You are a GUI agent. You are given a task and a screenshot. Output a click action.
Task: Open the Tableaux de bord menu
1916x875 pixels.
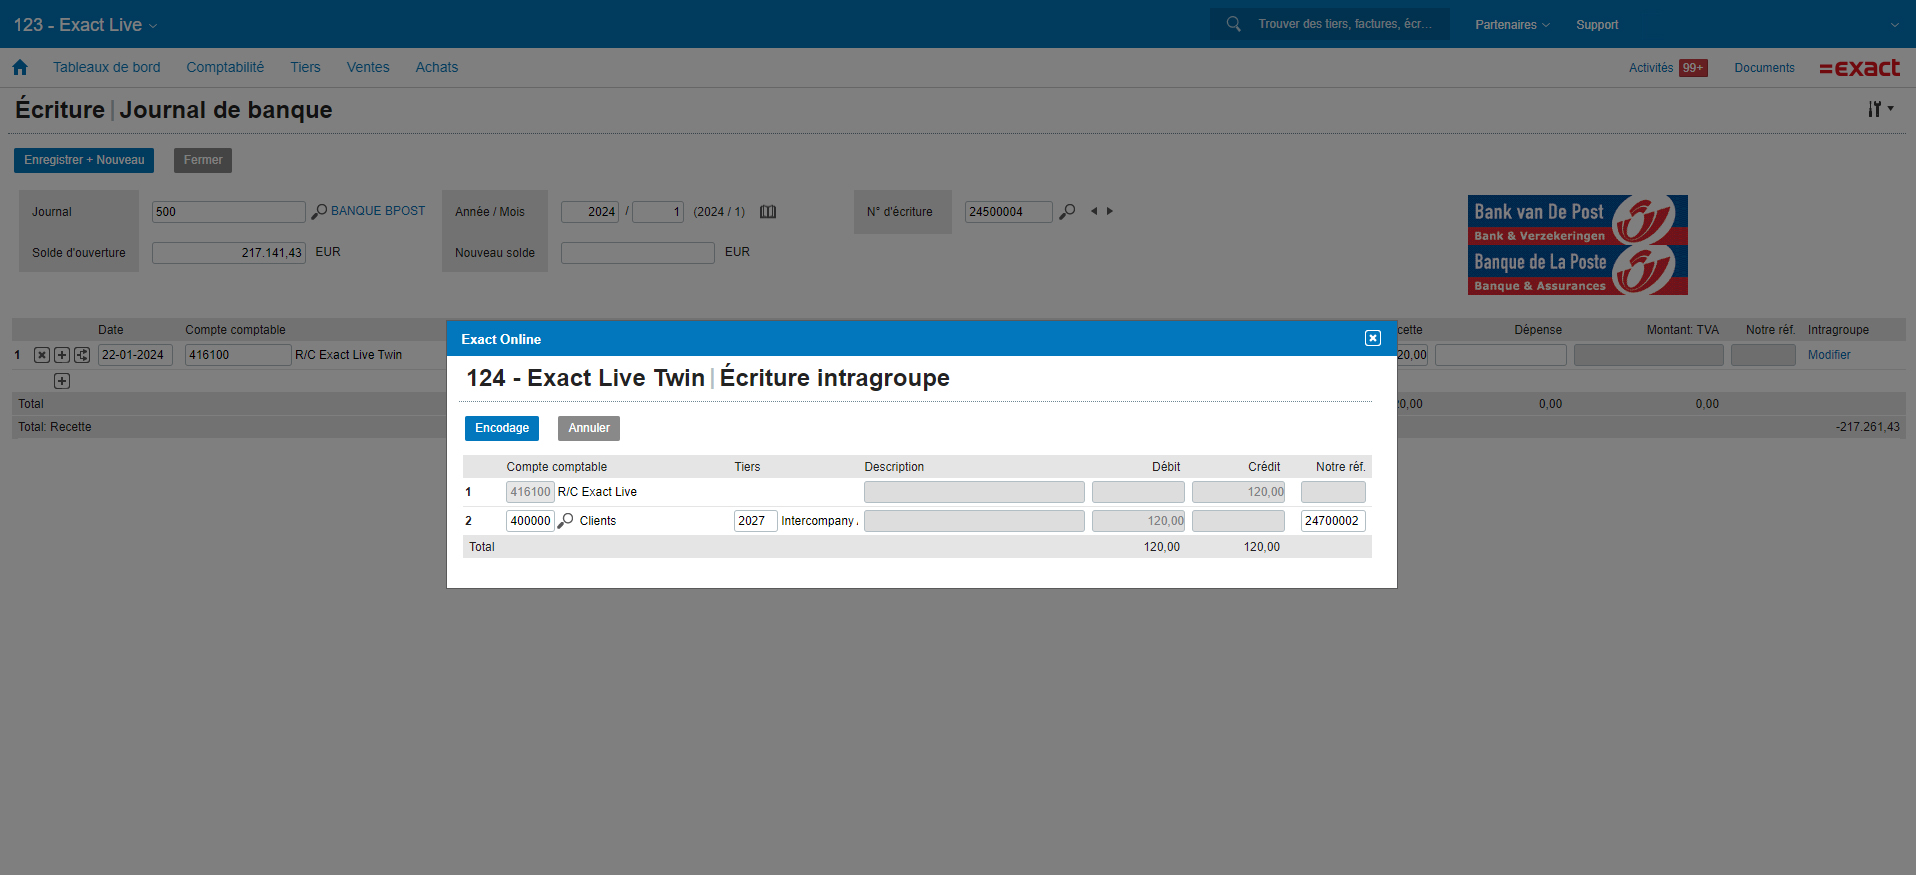107,67
